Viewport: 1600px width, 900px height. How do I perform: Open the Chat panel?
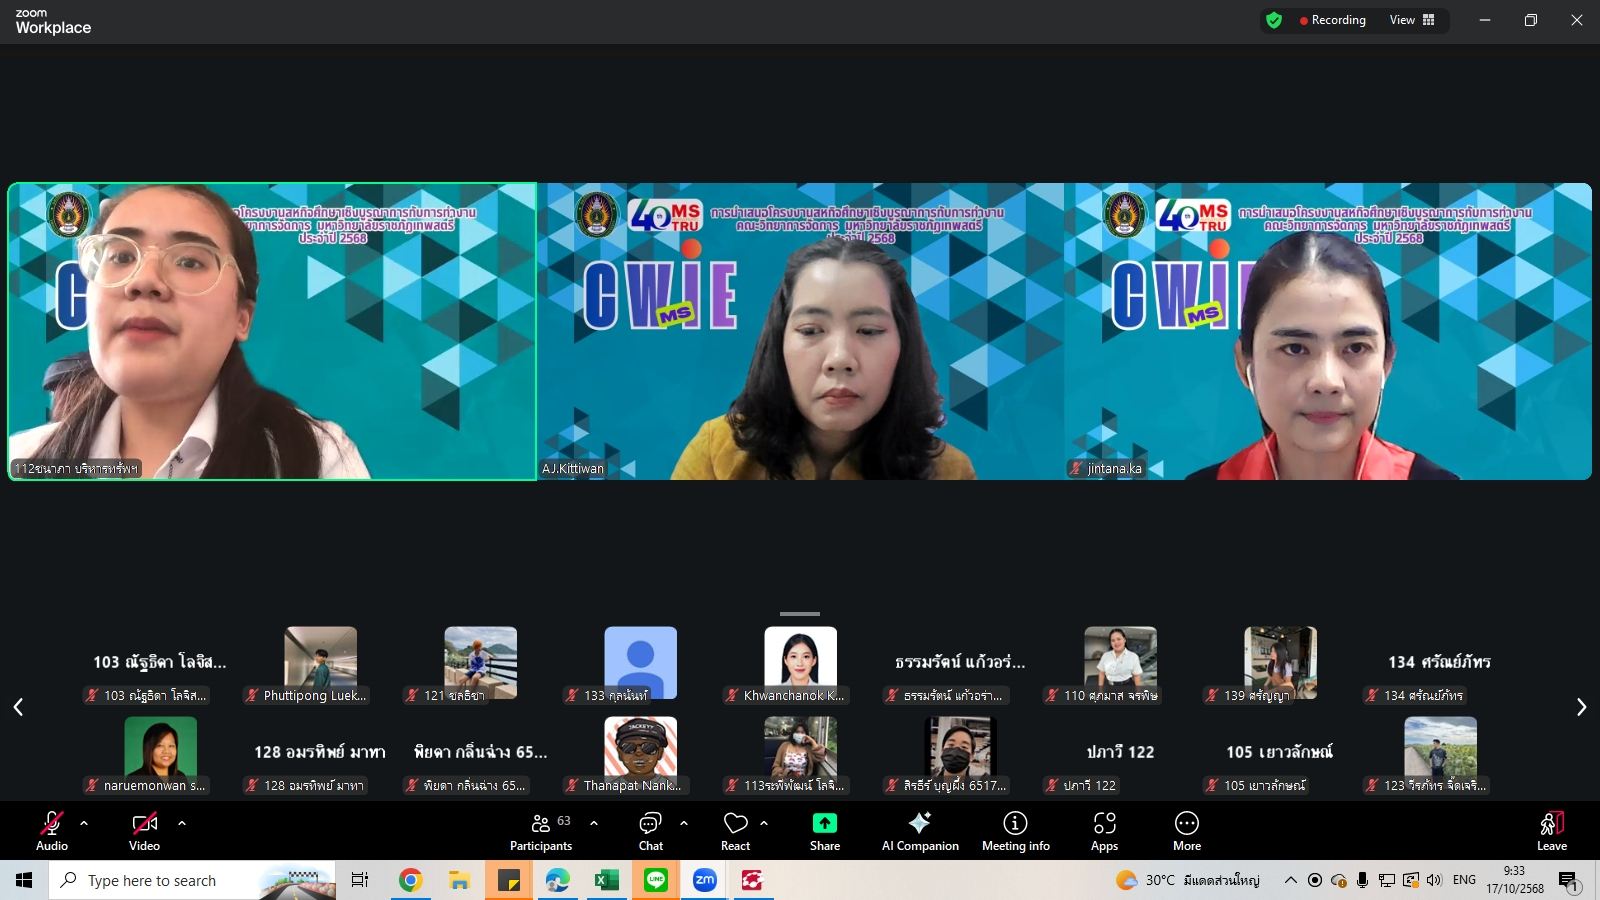(650, 830)
